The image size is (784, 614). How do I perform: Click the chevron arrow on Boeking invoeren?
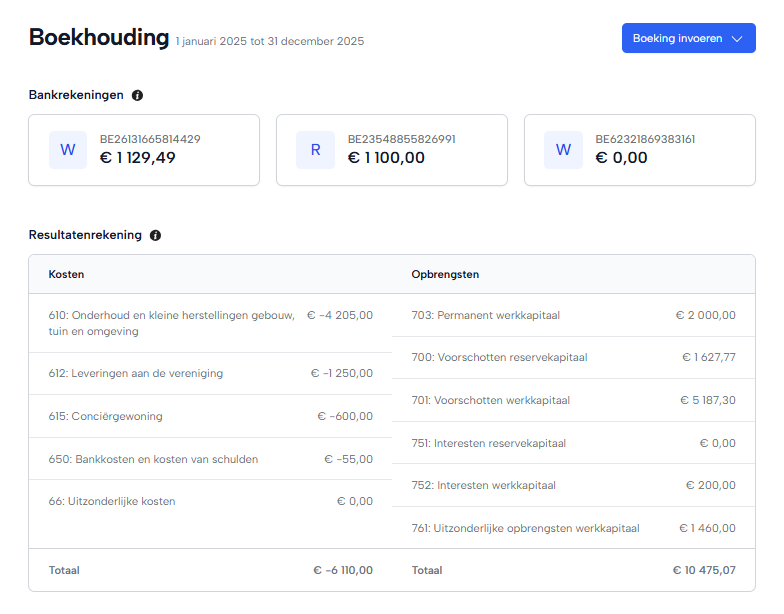coord(737,39)
